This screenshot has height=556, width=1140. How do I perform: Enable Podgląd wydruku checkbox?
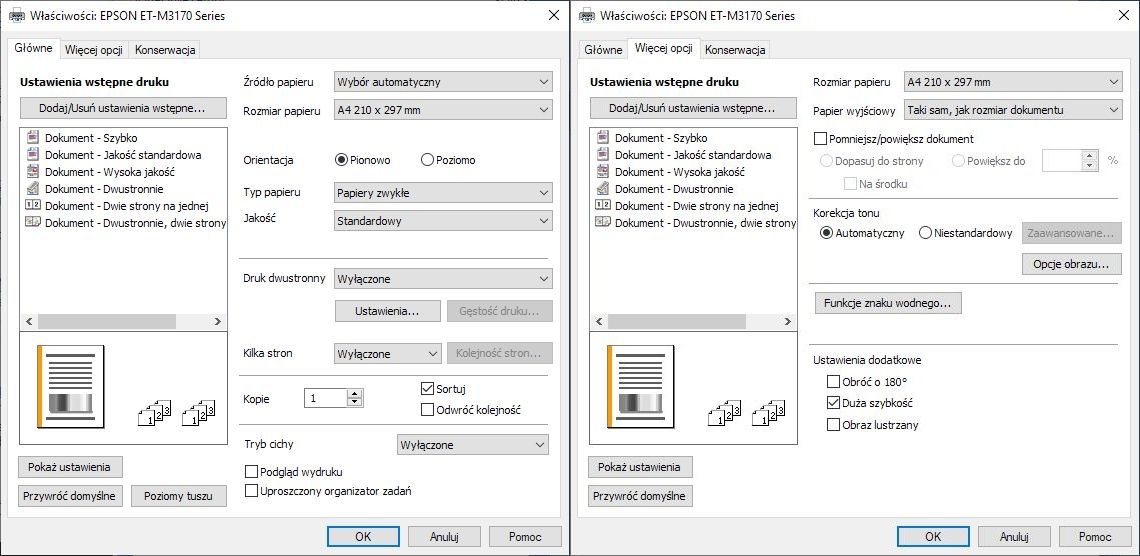(252, 471)
